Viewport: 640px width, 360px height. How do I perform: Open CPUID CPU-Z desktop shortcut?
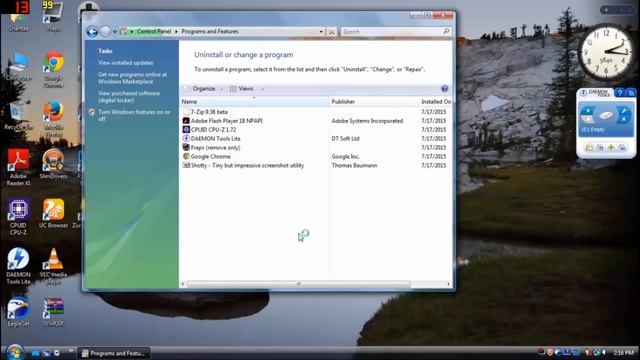(x=18, y=217)
